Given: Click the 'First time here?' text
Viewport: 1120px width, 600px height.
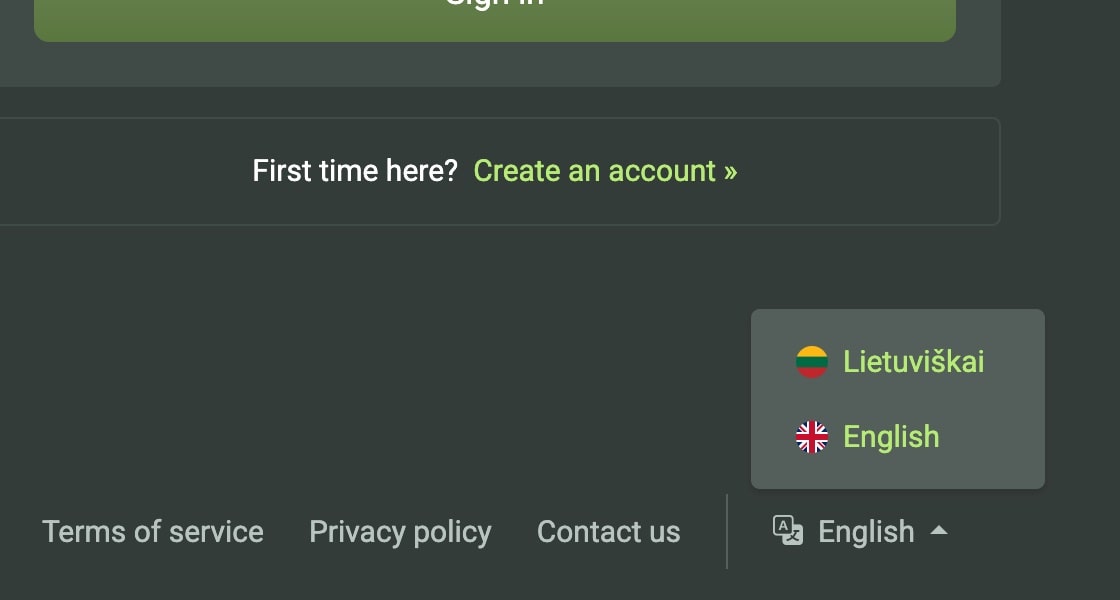Looking at the screenshot, I should click(x=354, y=171).
